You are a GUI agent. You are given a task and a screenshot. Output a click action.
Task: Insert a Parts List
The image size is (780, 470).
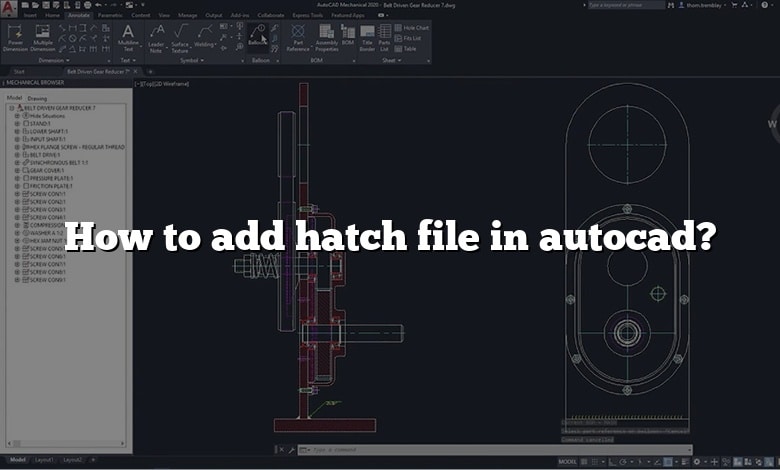click(384, 38)
